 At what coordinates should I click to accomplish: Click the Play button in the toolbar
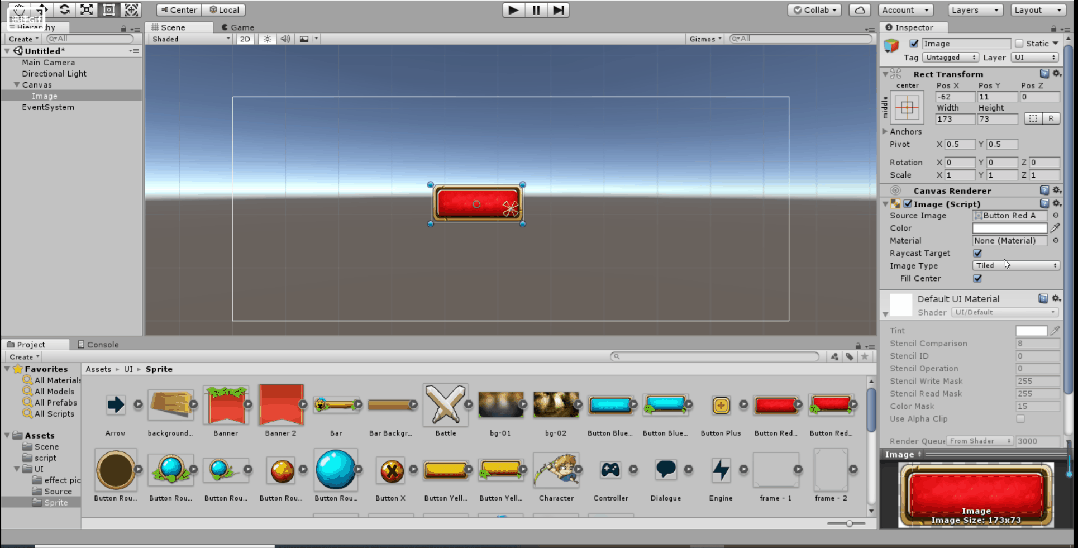[512, 10]
